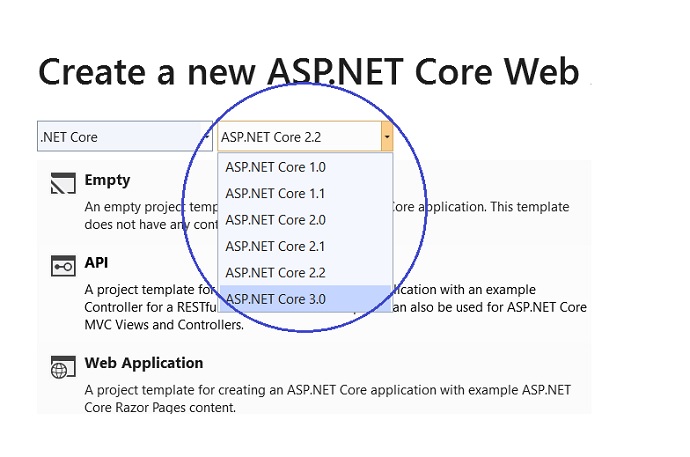Click the API template icon
The image size is (690, 457).
click(x=63, y=266)
